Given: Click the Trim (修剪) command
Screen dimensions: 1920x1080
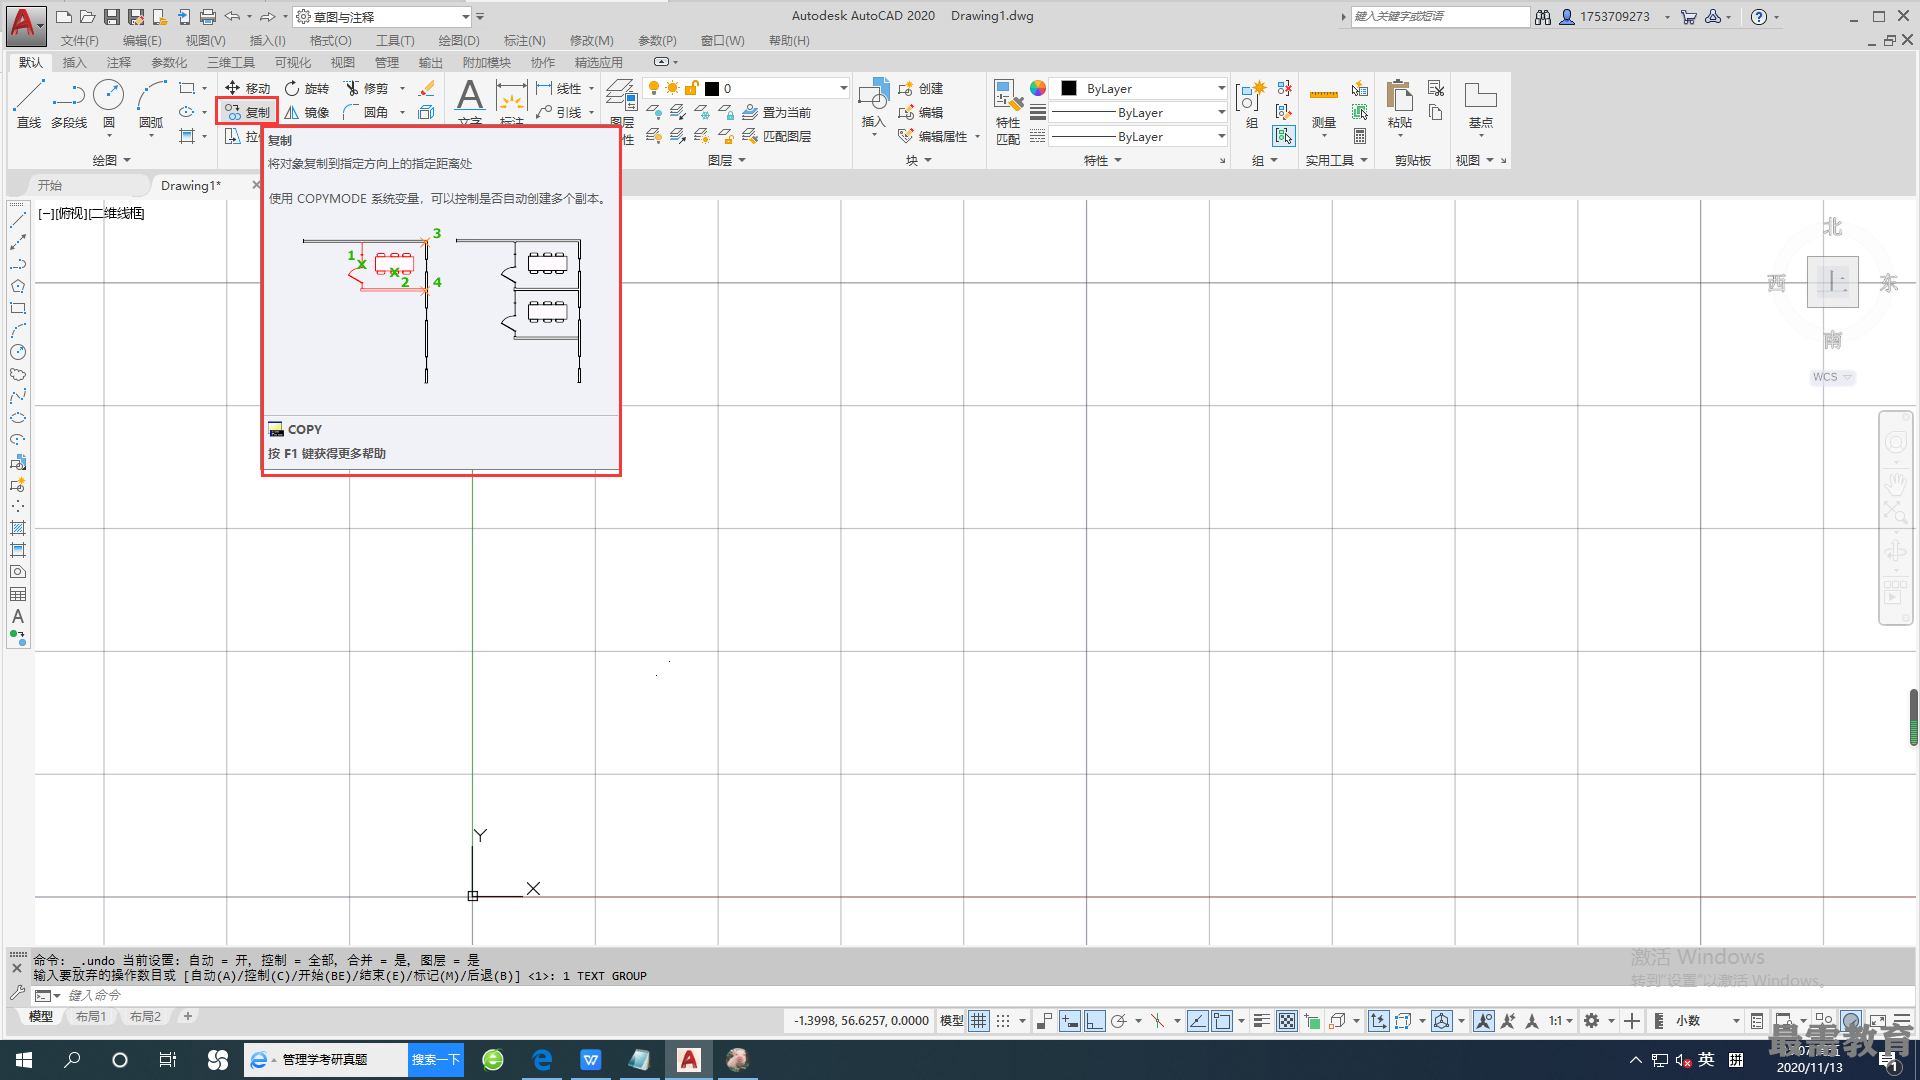Looking at the screenshot, I should pos(366,88).
